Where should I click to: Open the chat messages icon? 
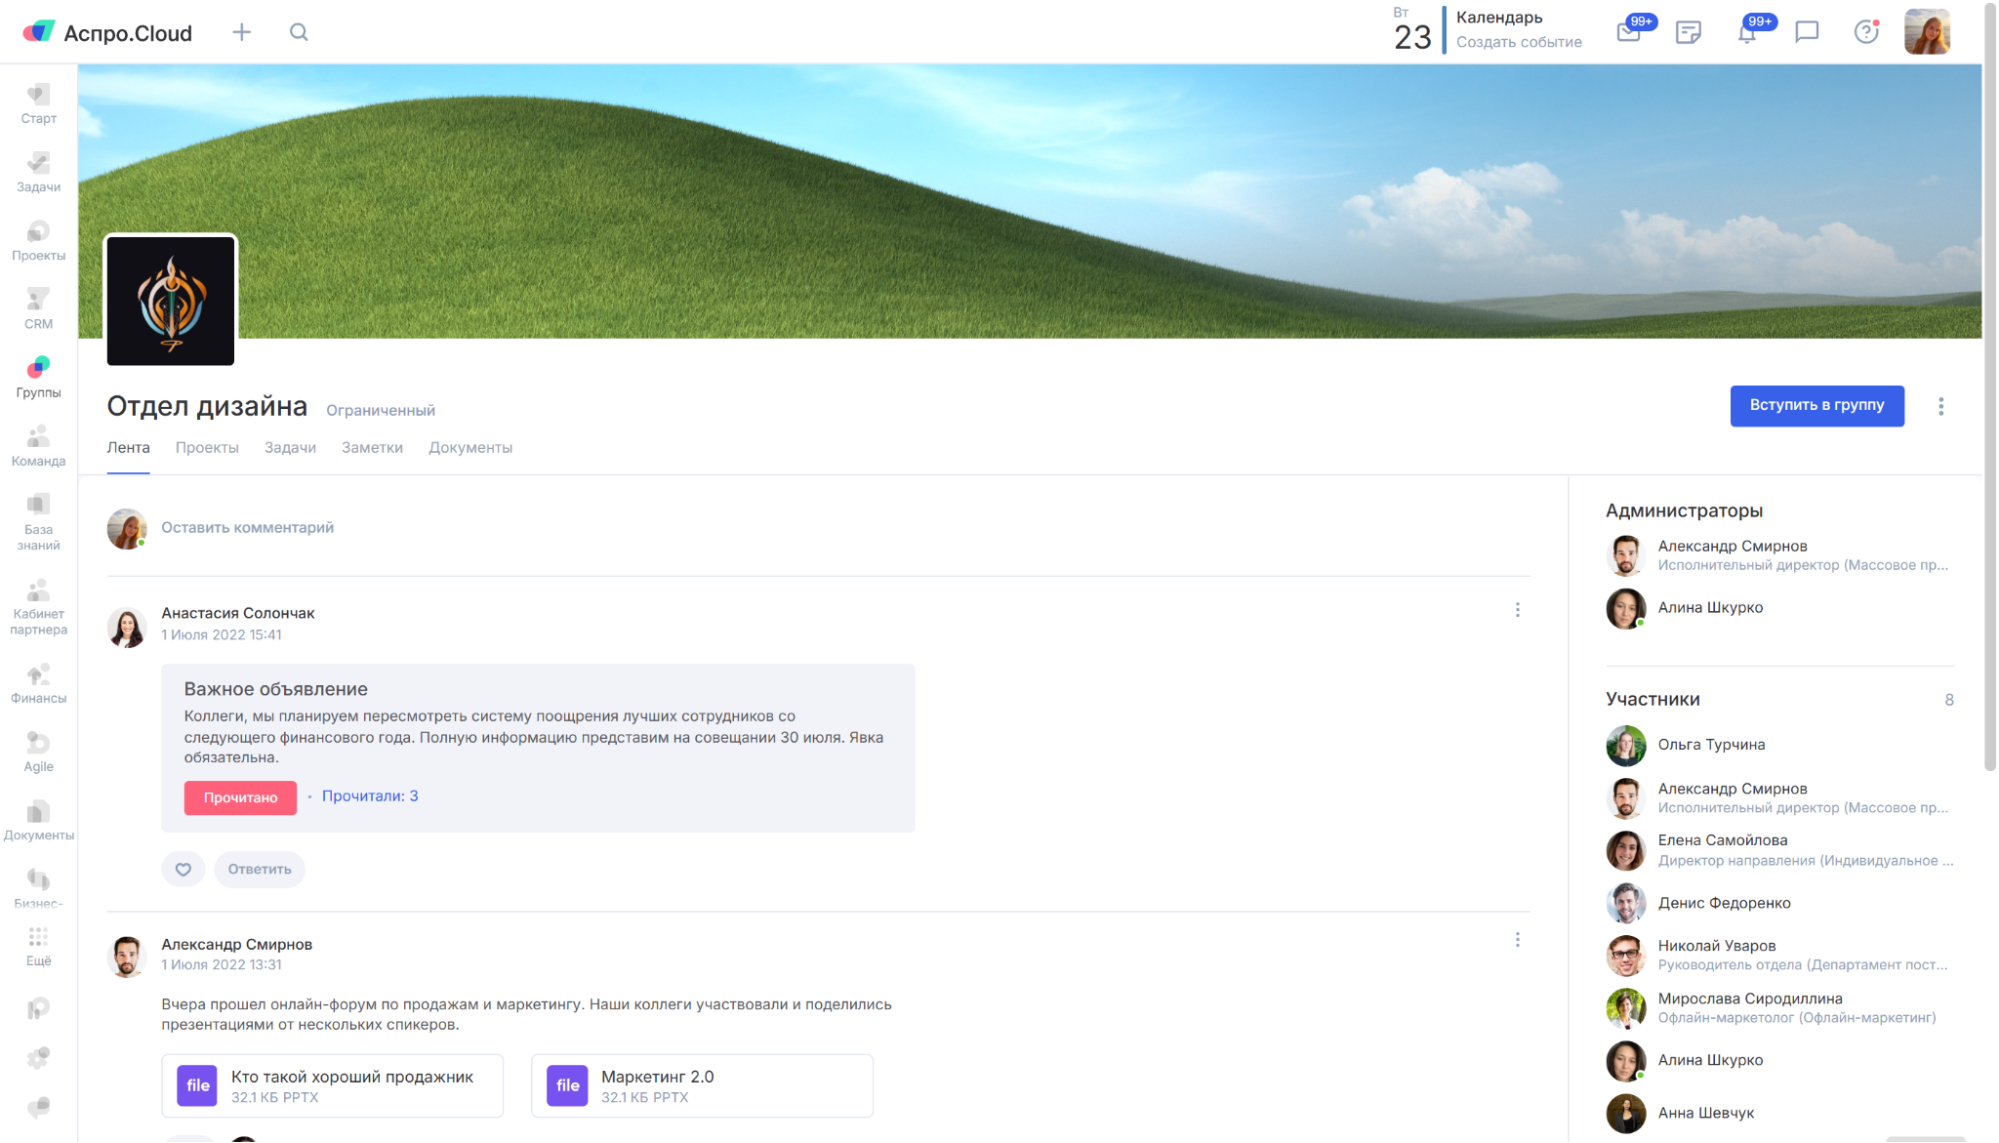point(1806,33)
